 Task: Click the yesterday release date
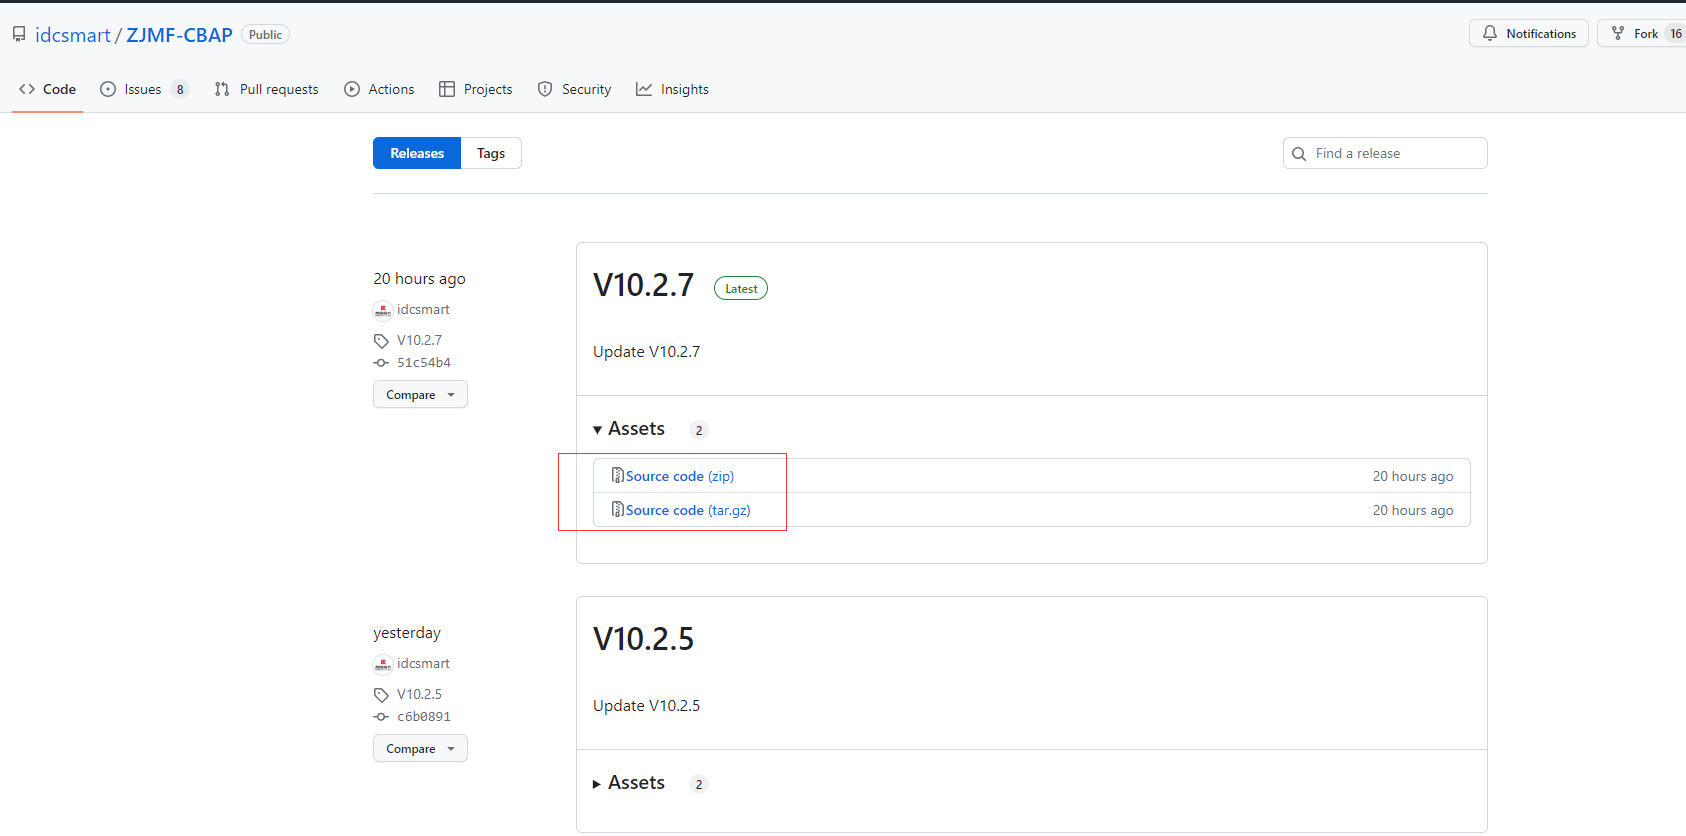[407, 633]
